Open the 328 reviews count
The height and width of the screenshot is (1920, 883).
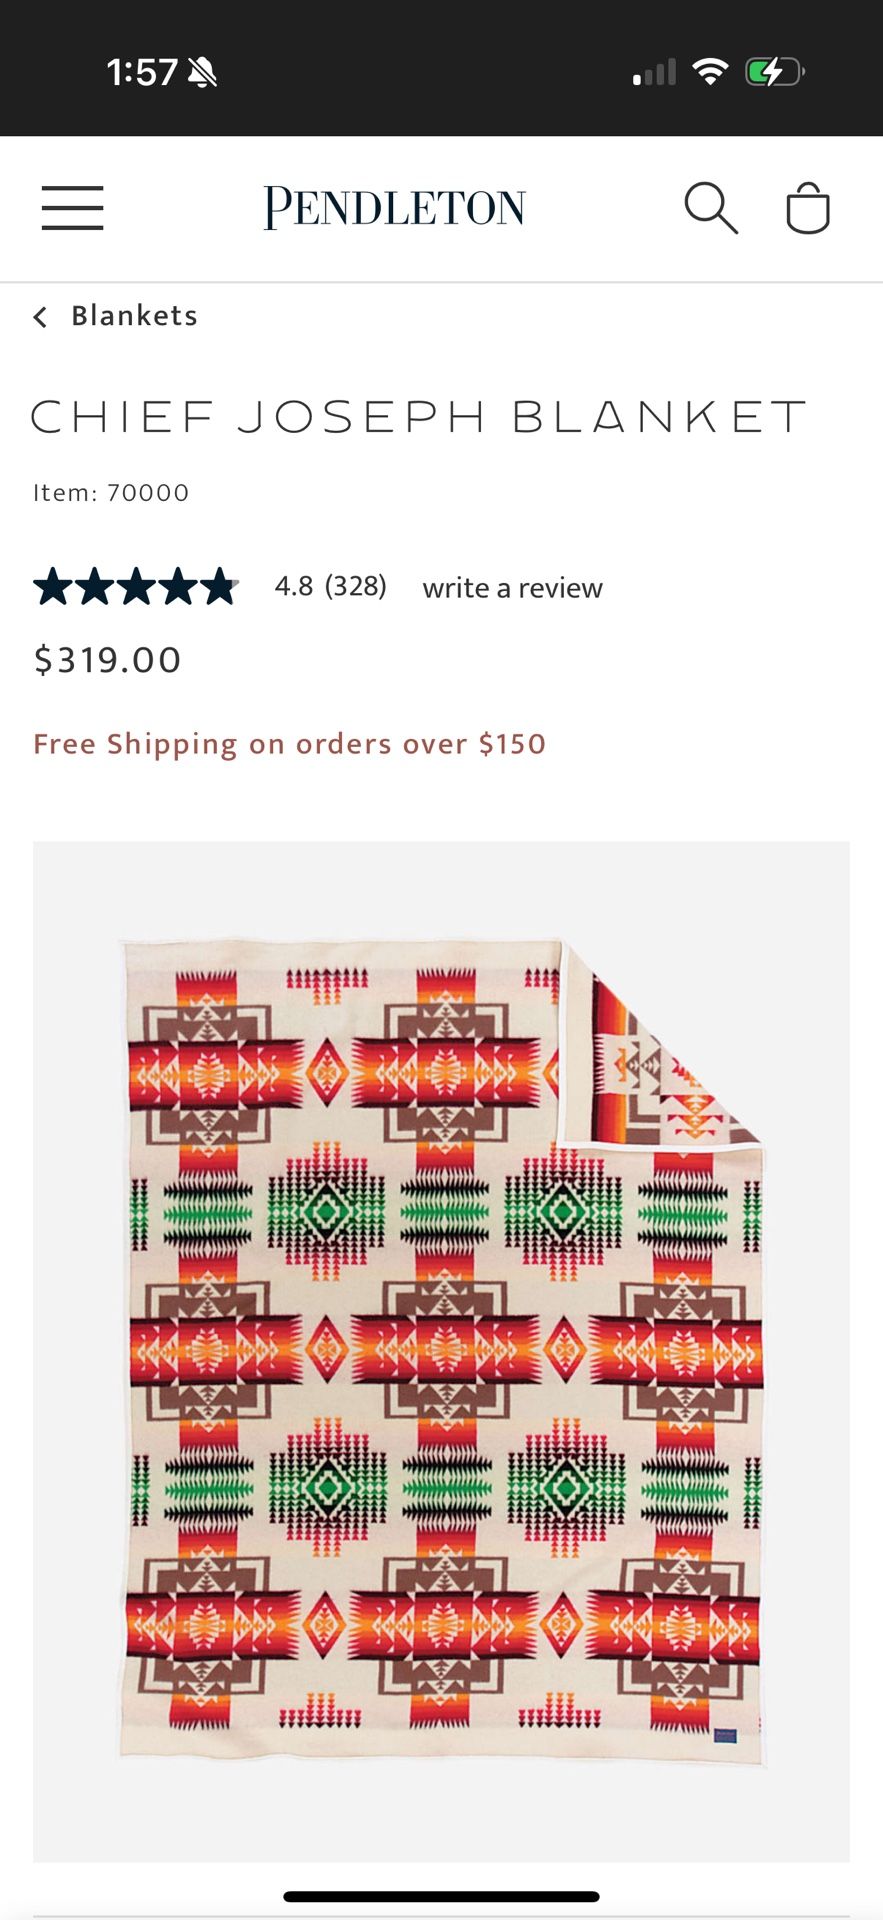coord(356,586)
